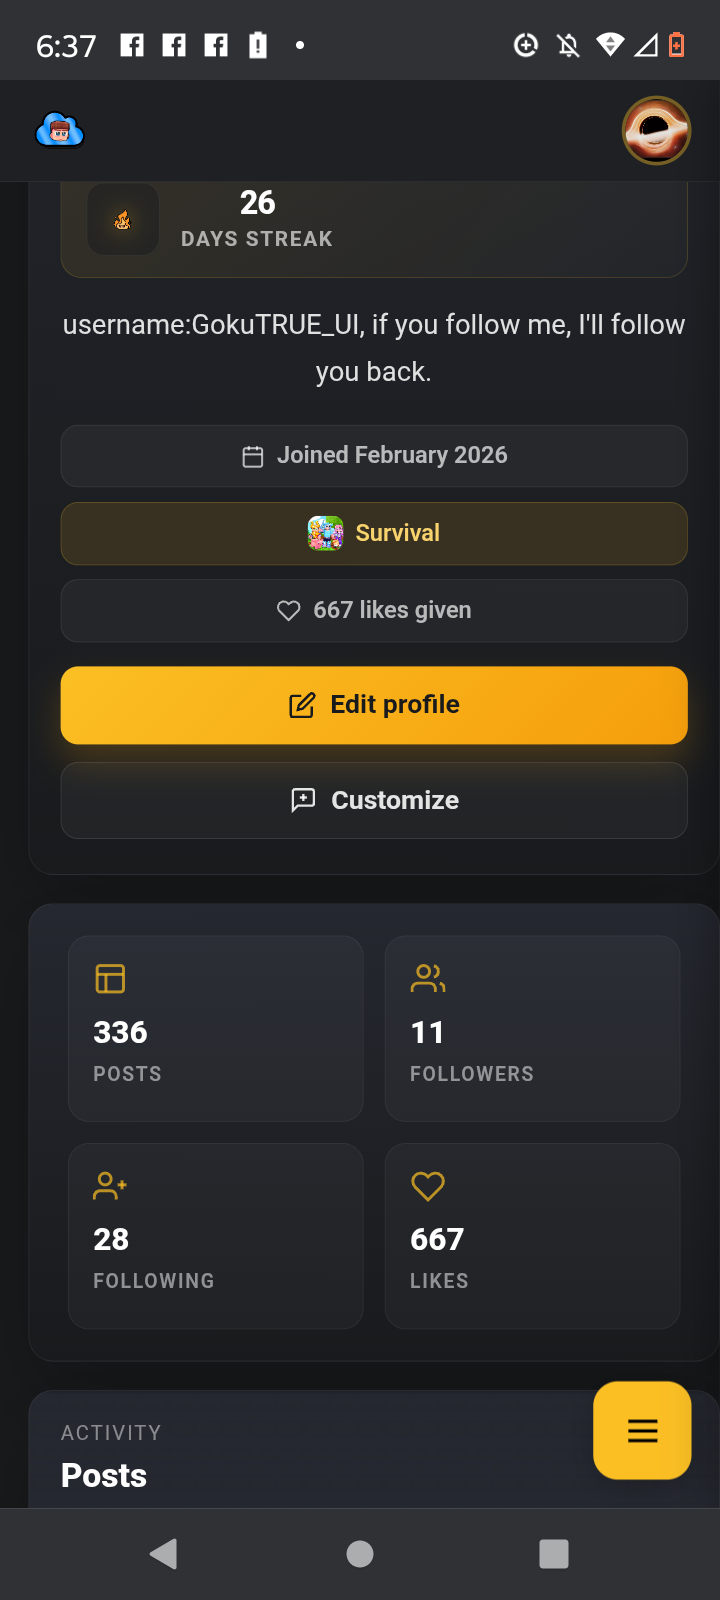Tap the followers people icon

(428, 978)
